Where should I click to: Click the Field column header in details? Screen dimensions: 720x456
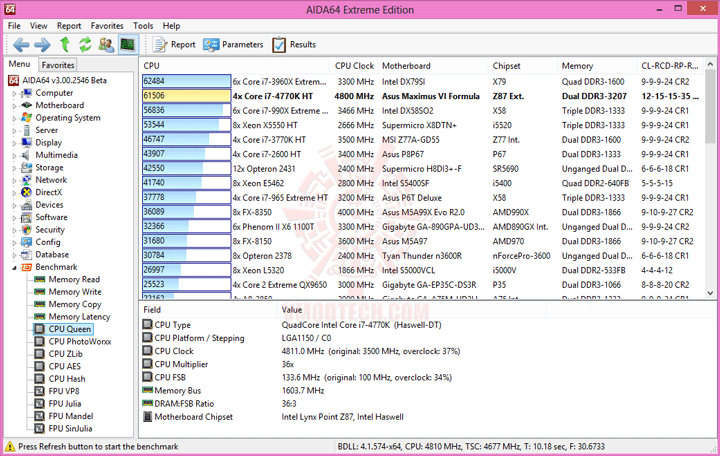point(208,310)
